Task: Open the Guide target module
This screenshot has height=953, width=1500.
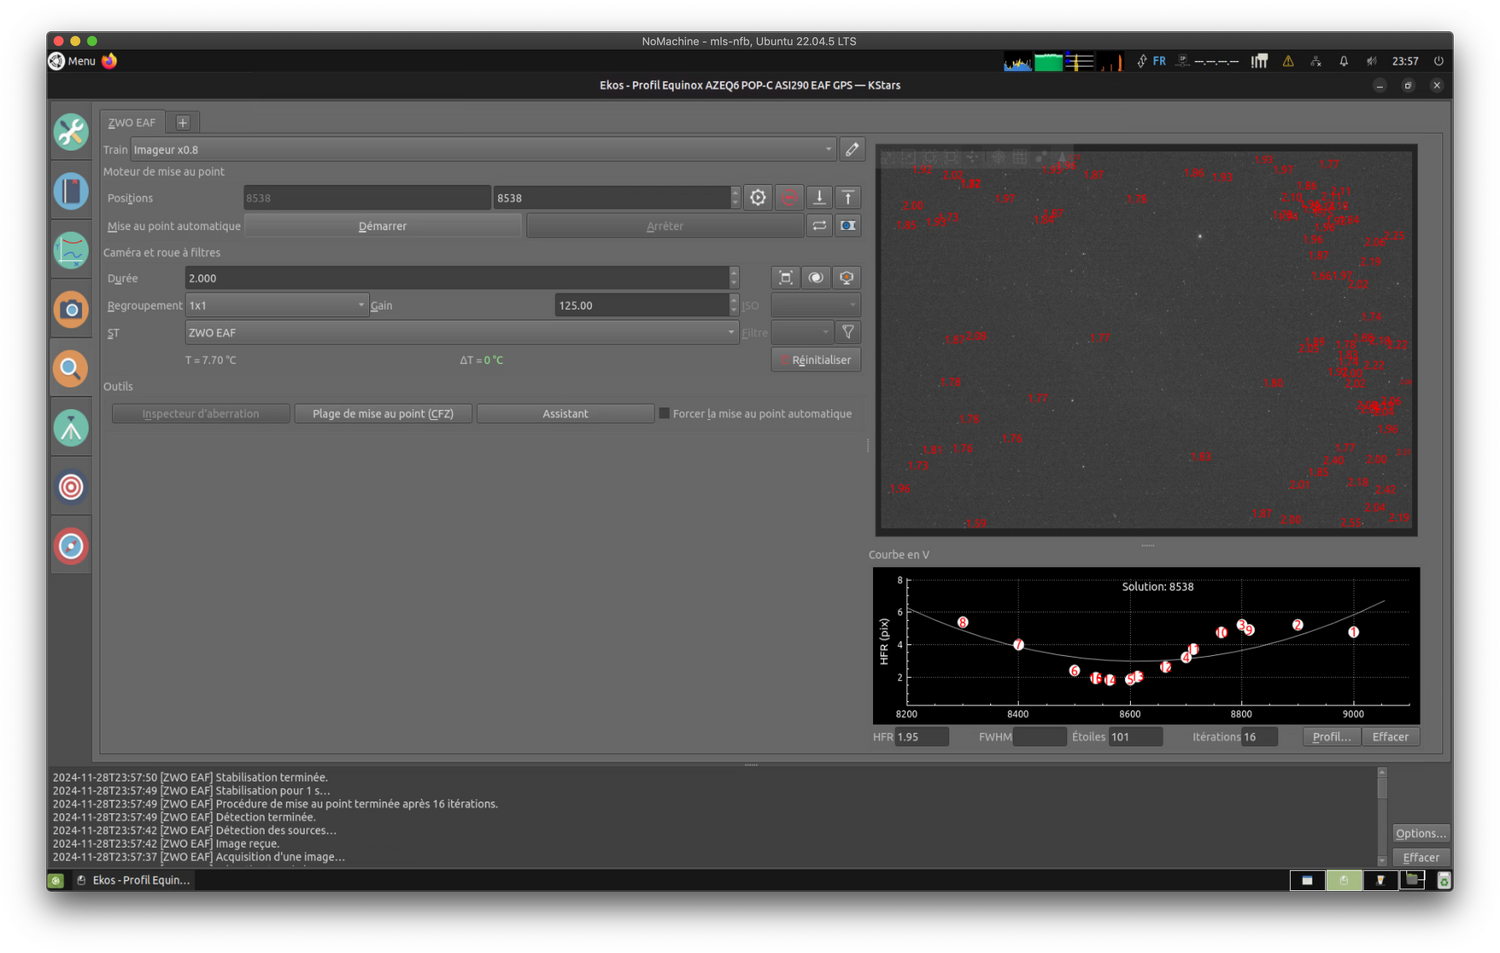Action: 71,488
